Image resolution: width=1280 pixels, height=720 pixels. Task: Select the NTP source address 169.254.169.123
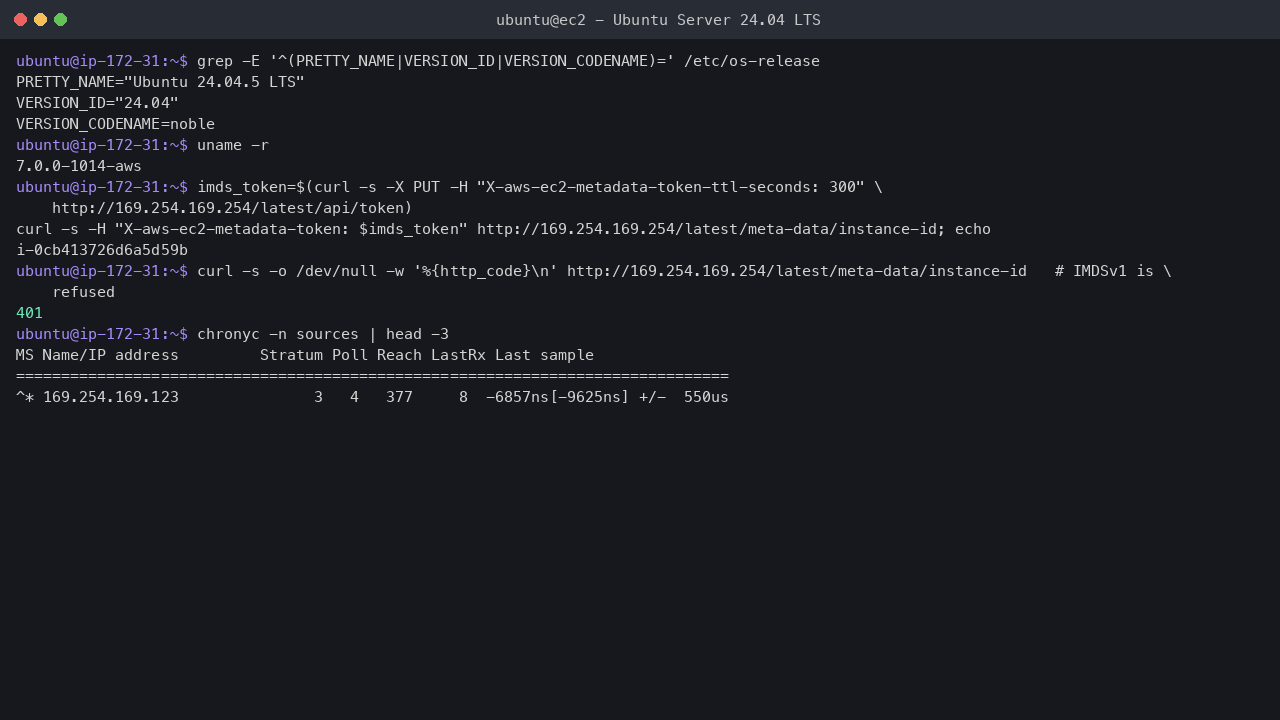pos(111,397)
